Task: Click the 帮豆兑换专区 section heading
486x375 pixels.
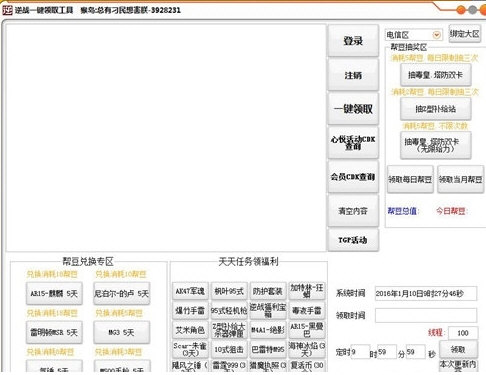Action: (x=88, y=261)
